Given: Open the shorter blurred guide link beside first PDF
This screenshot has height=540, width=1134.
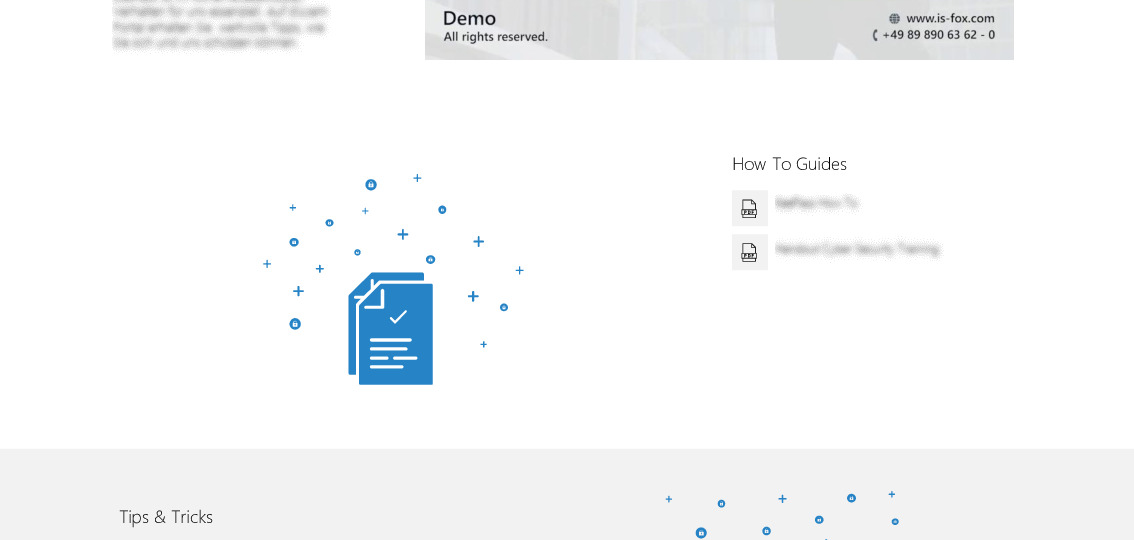Looking at the screenshot, I should pyautogui.click(x=817, y=204).
